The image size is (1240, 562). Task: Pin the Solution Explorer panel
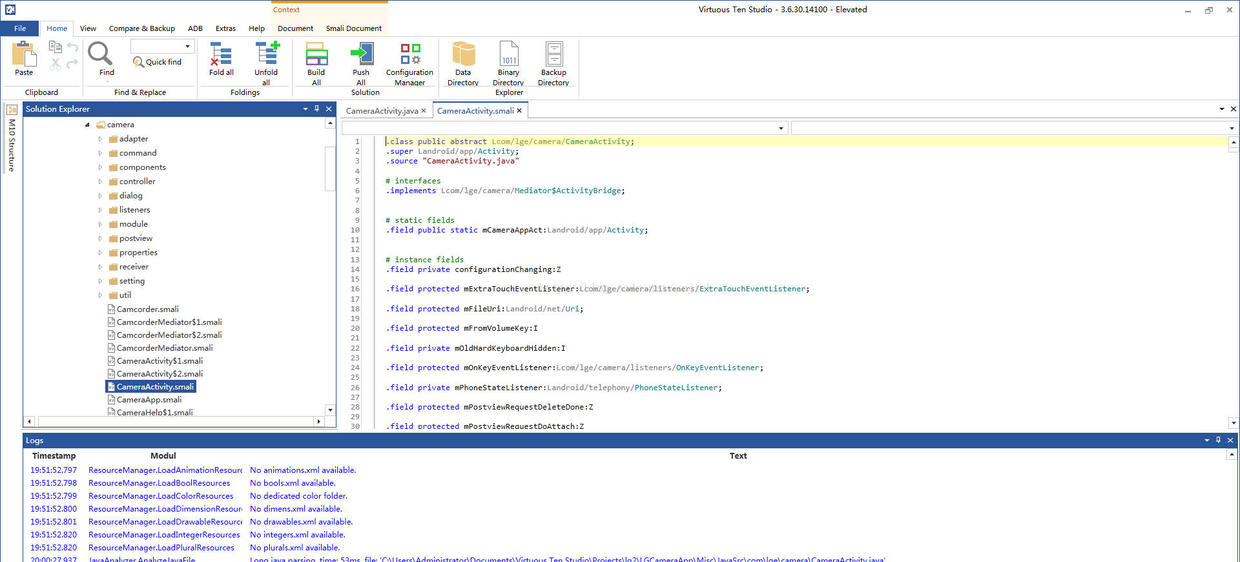(317, 109)
